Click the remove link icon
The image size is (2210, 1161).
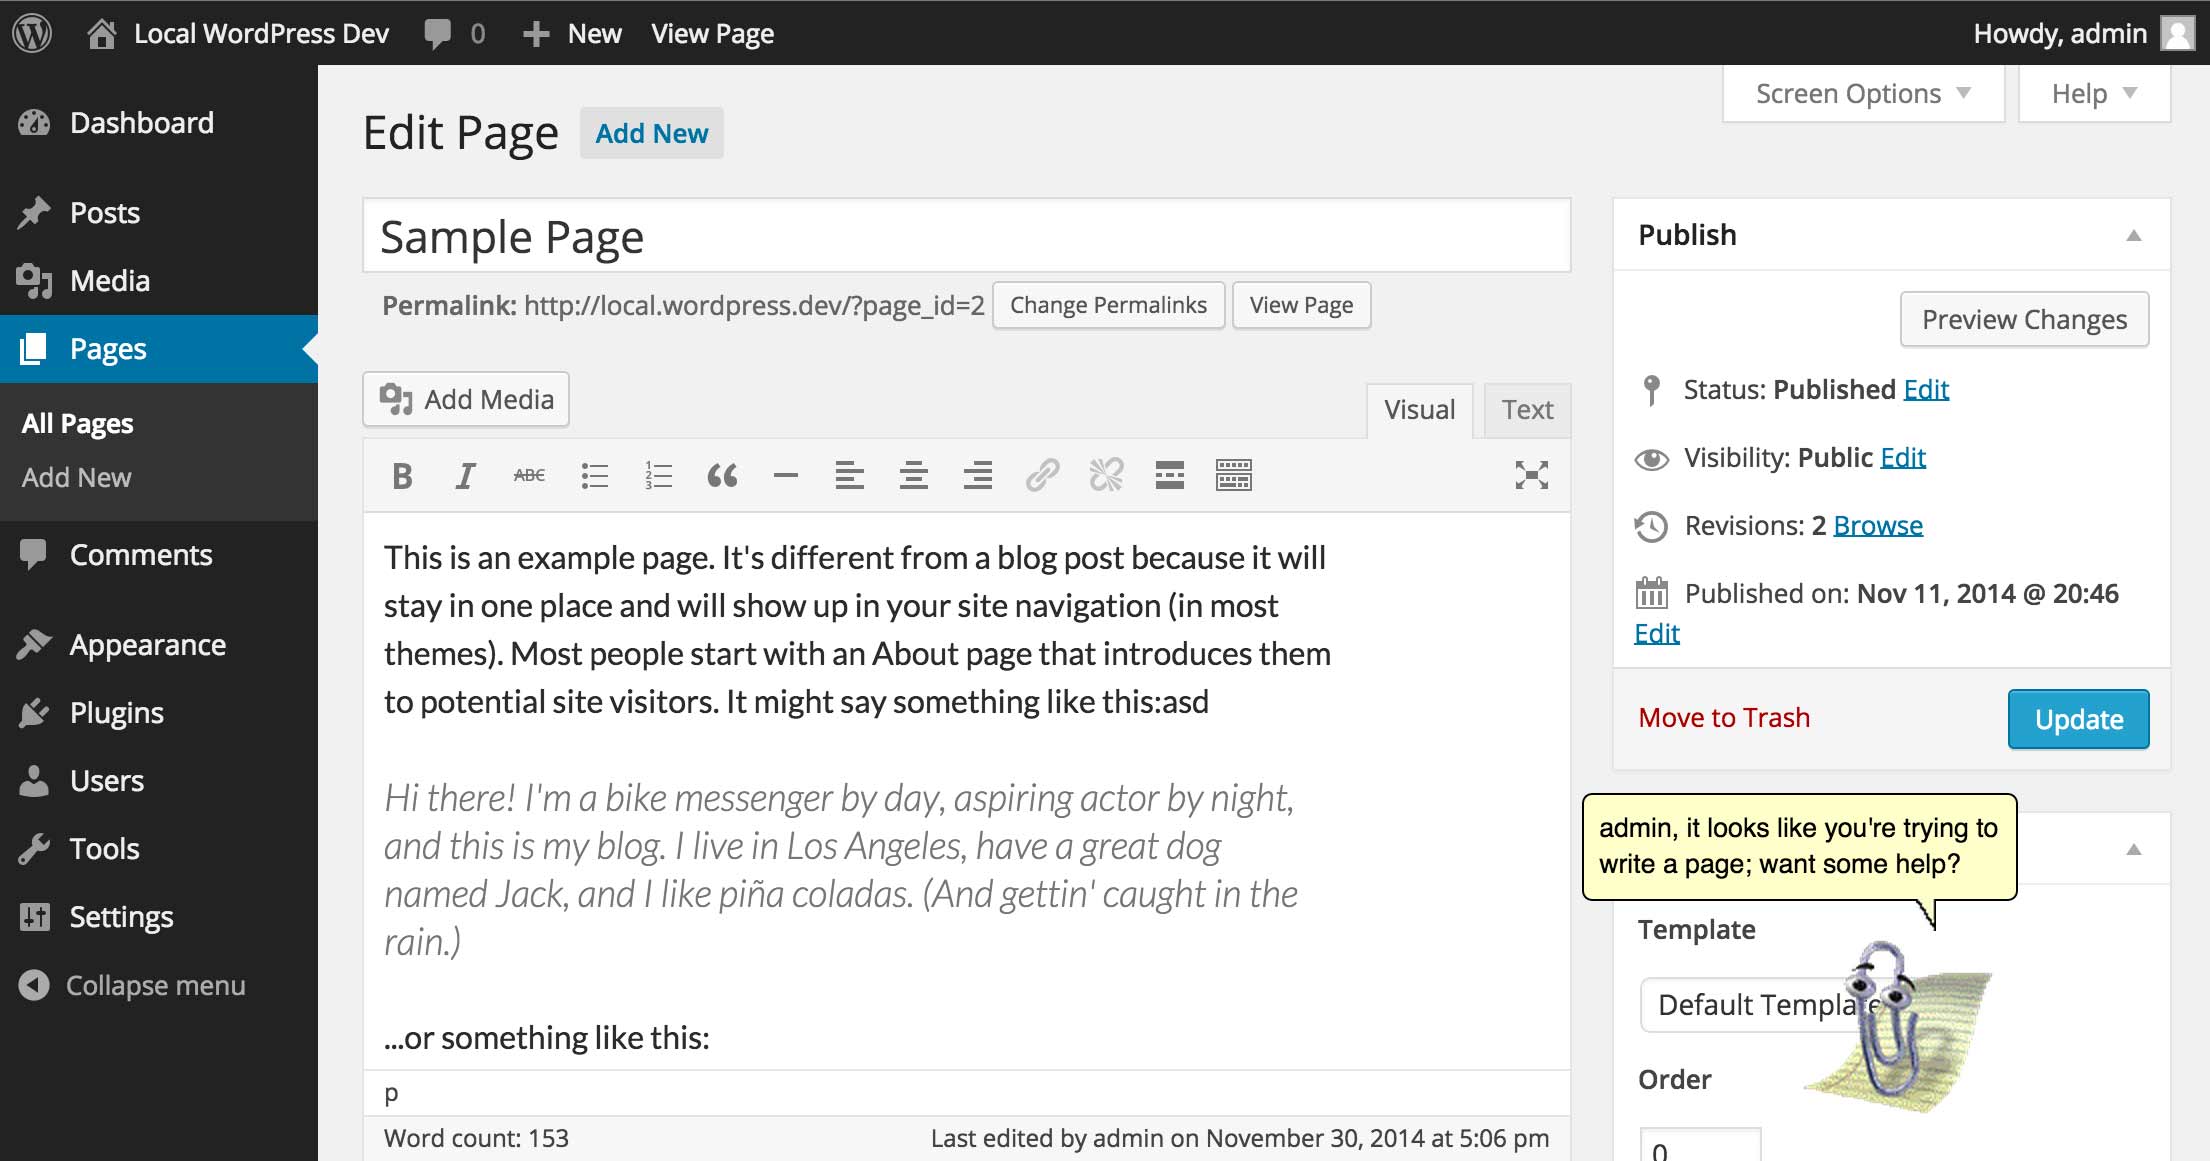pyautogui.click(x=1106, y=475)
